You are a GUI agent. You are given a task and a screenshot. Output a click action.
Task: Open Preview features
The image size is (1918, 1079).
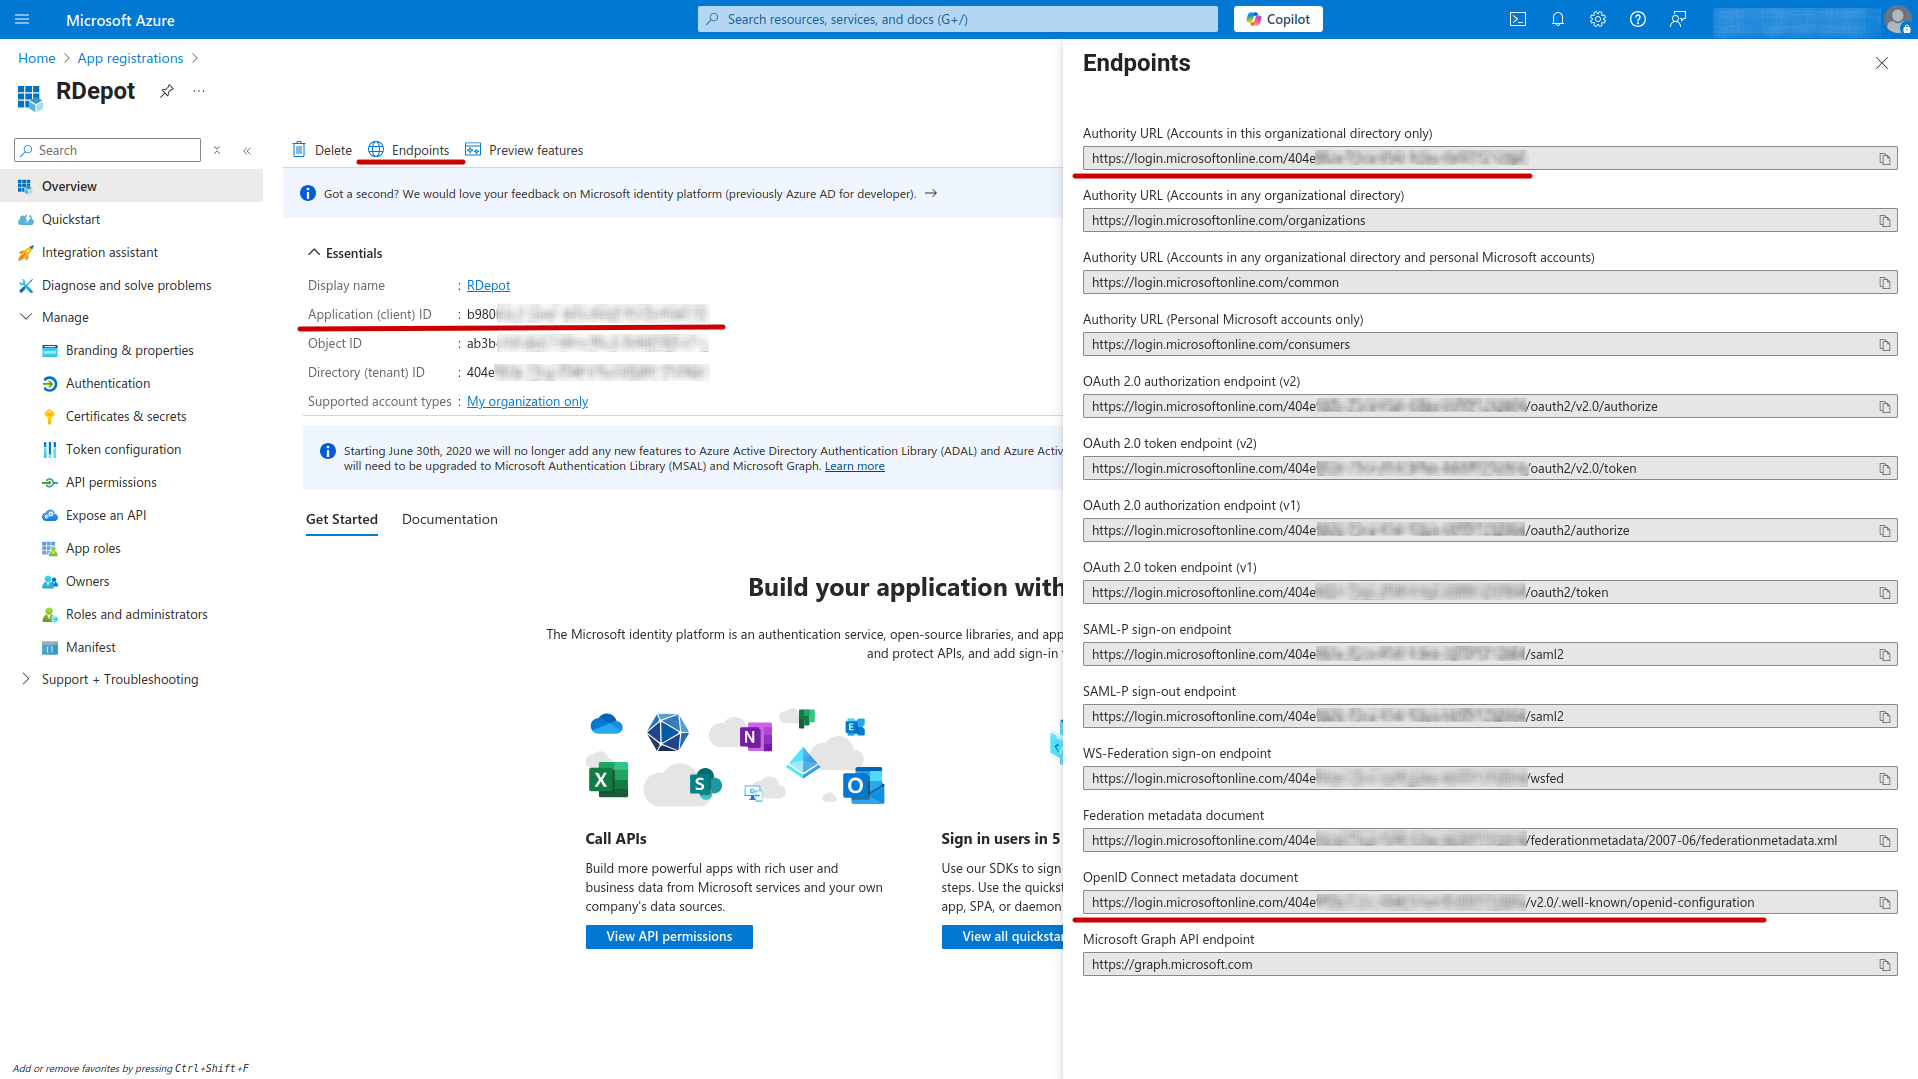coord(524,150)
